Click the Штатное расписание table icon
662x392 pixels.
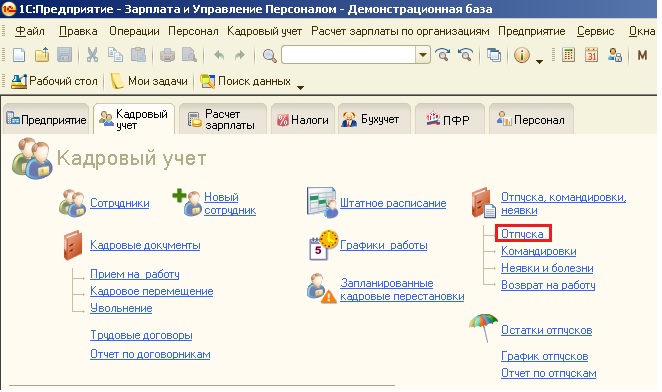323,203
